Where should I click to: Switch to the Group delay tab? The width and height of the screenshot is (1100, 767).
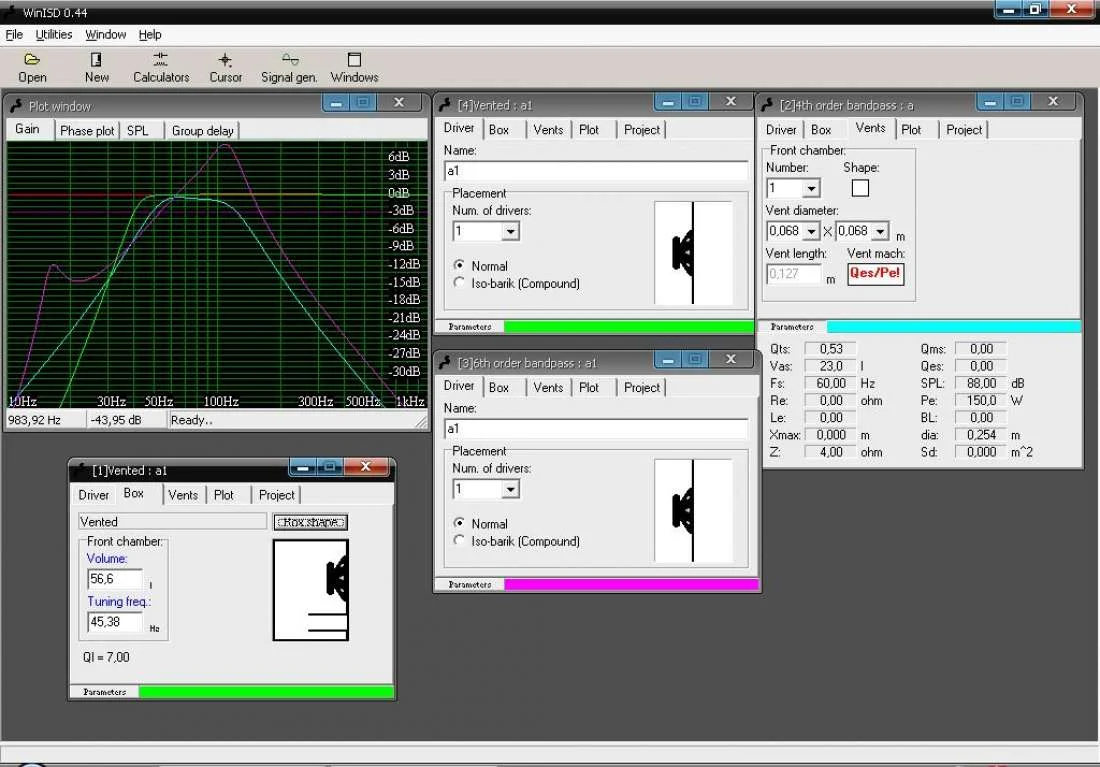[202, 130]
